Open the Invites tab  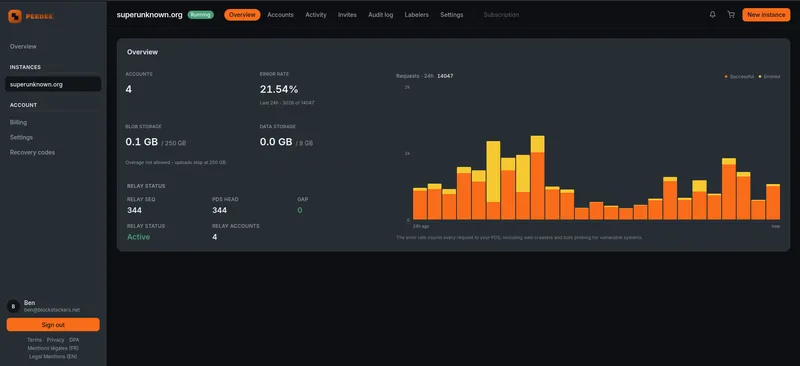tap(347, 15)
